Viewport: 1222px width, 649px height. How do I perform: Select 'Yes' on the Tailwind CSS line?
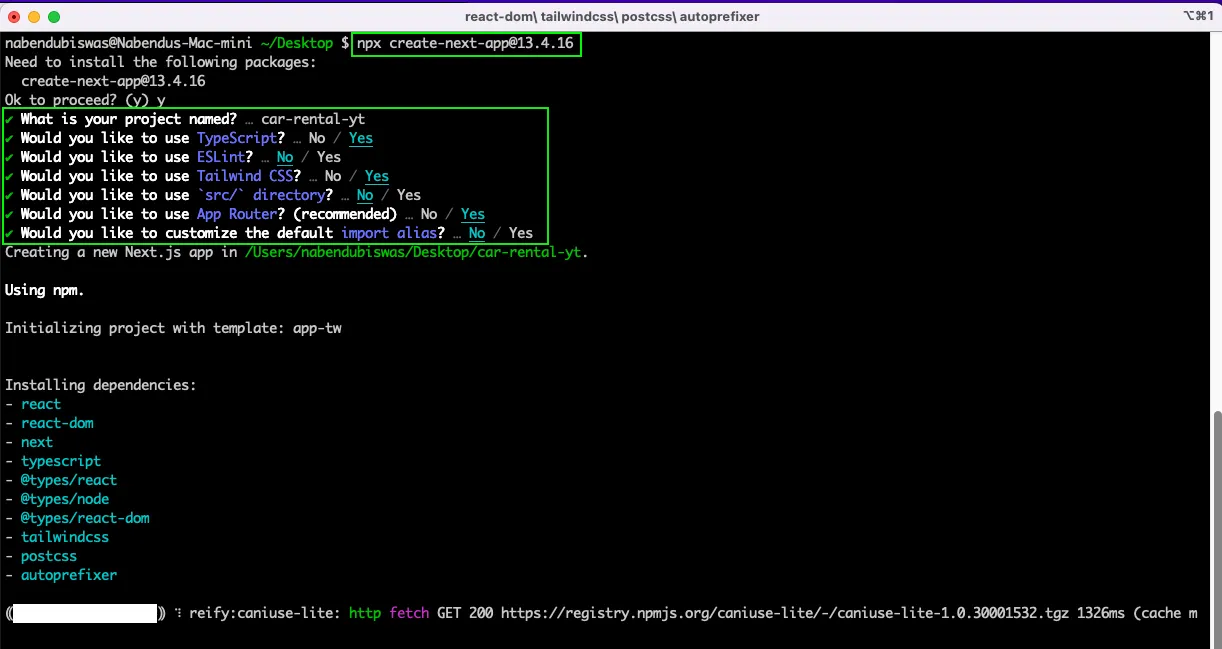coord(377,176)
